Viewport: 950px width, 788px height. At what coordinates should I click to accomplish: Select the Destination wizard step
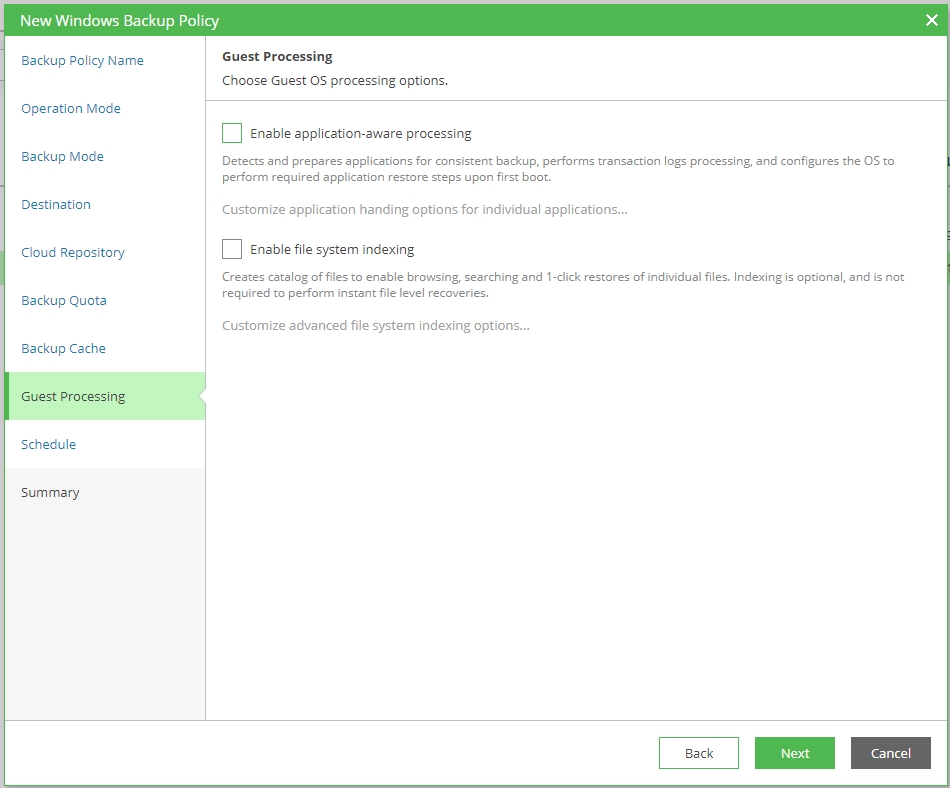[x=56, y=204]
